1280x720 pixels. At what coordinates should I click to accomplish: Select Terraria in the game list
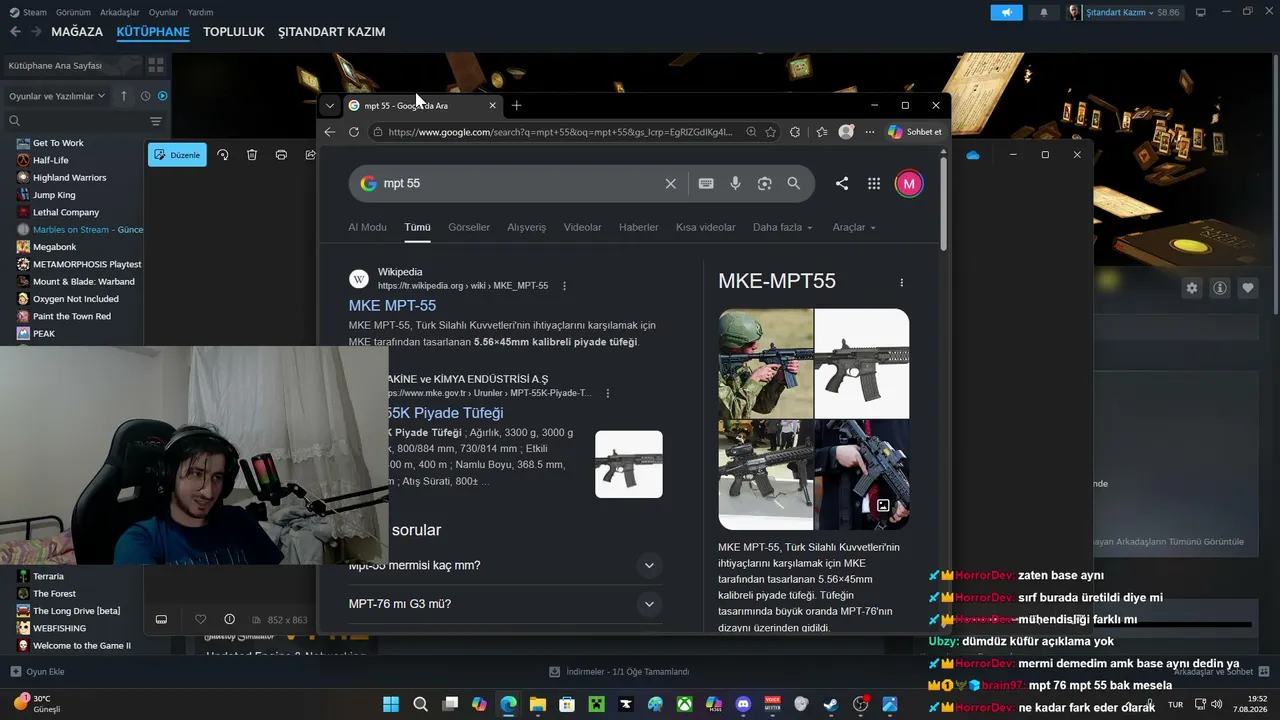(48, 576)
